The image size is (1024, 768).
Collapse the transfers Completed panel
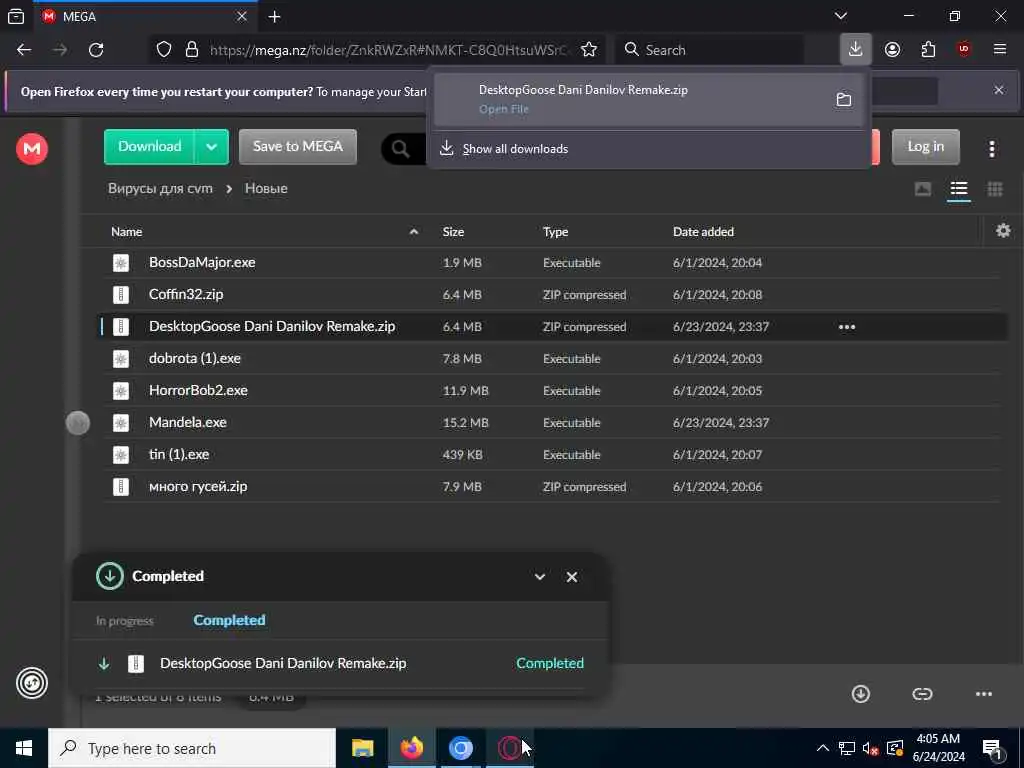click(539, 577)
